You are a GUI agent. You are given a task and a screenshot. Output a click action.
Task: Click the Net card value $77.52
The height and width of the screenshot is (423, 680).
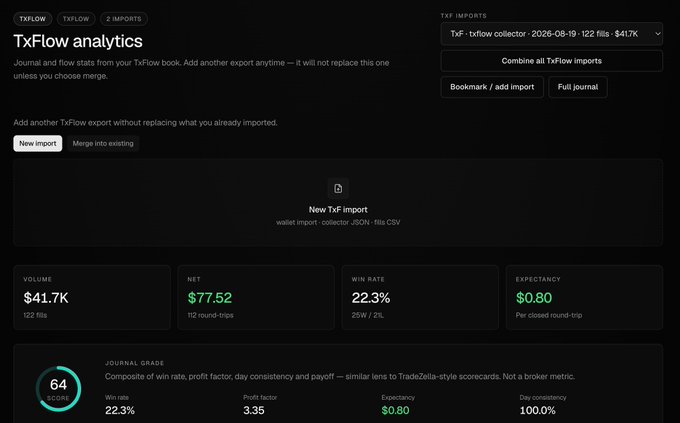coord(210,298)
